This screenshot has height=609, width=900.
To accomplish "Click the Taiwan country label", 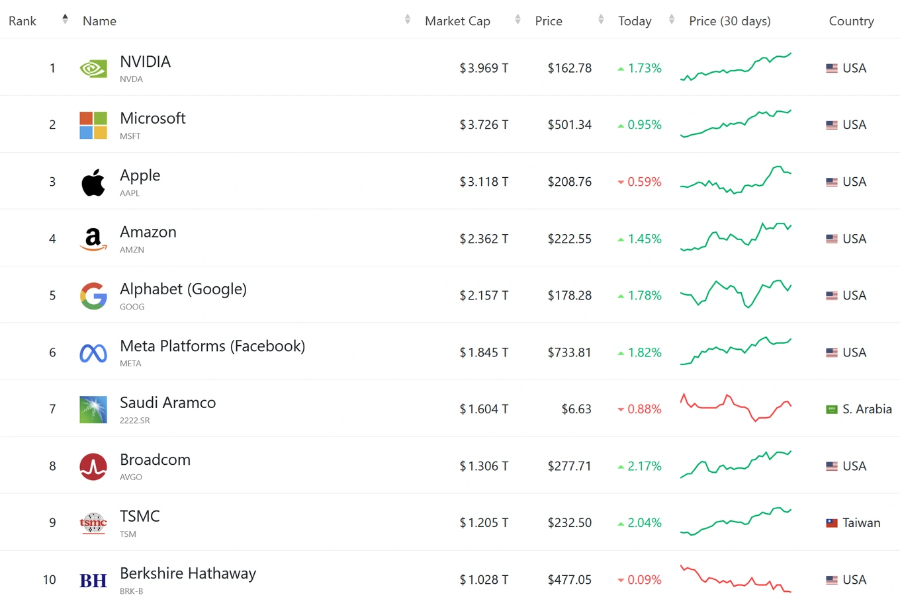I will (862, 523).
